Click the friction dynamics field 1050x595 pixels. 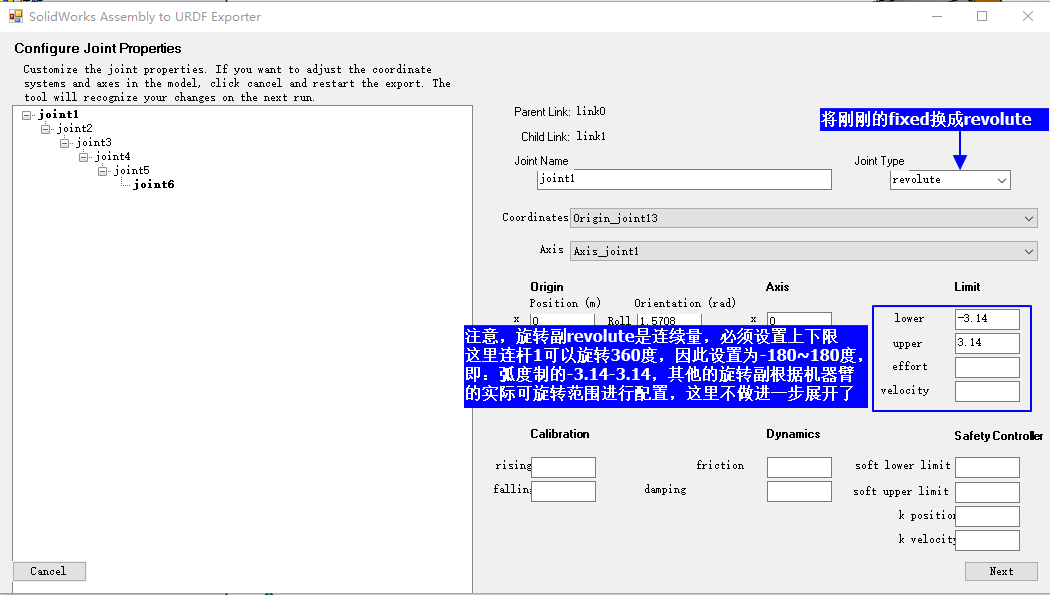799,467
